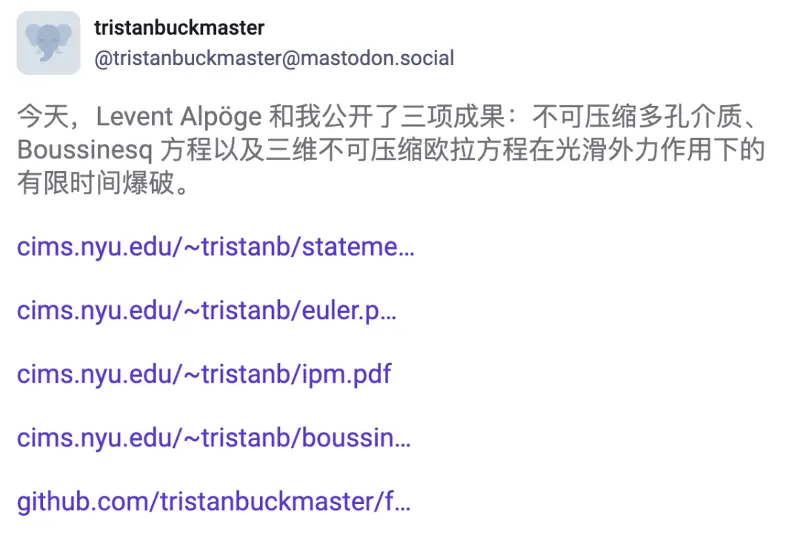
Task: Click the elephant avatar profile picture
Action: (48, 43)
